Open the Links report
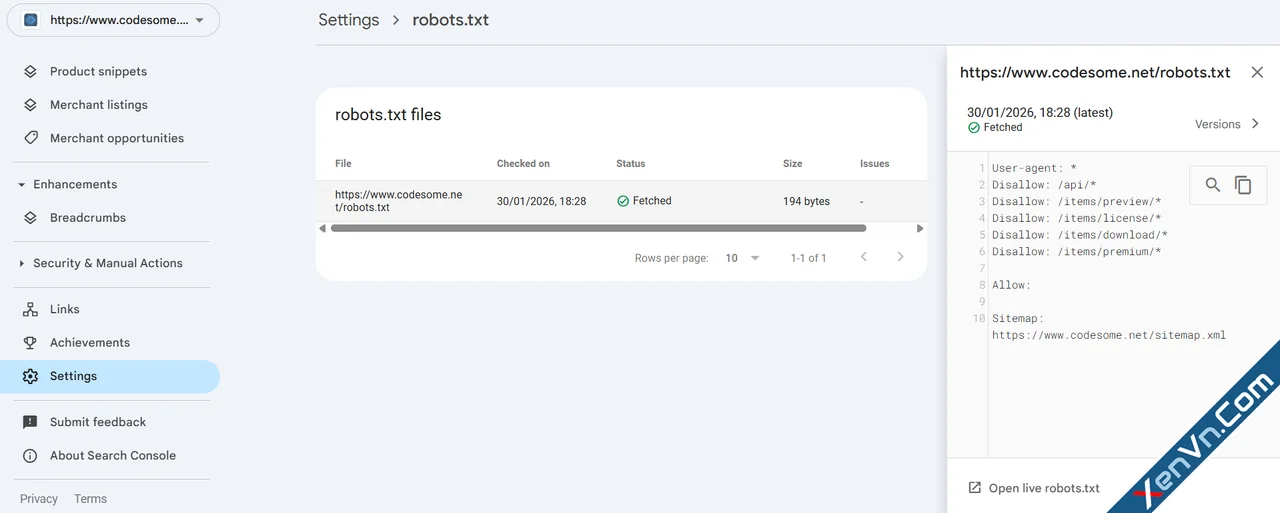 pos(65,310)
